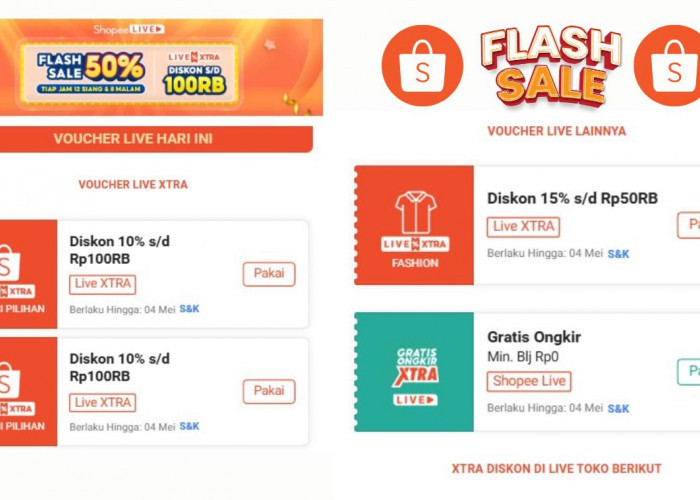Click the Shopee Live logo atop the banner
The height and width of the screenshot is (500, 700).
(129, 30)
